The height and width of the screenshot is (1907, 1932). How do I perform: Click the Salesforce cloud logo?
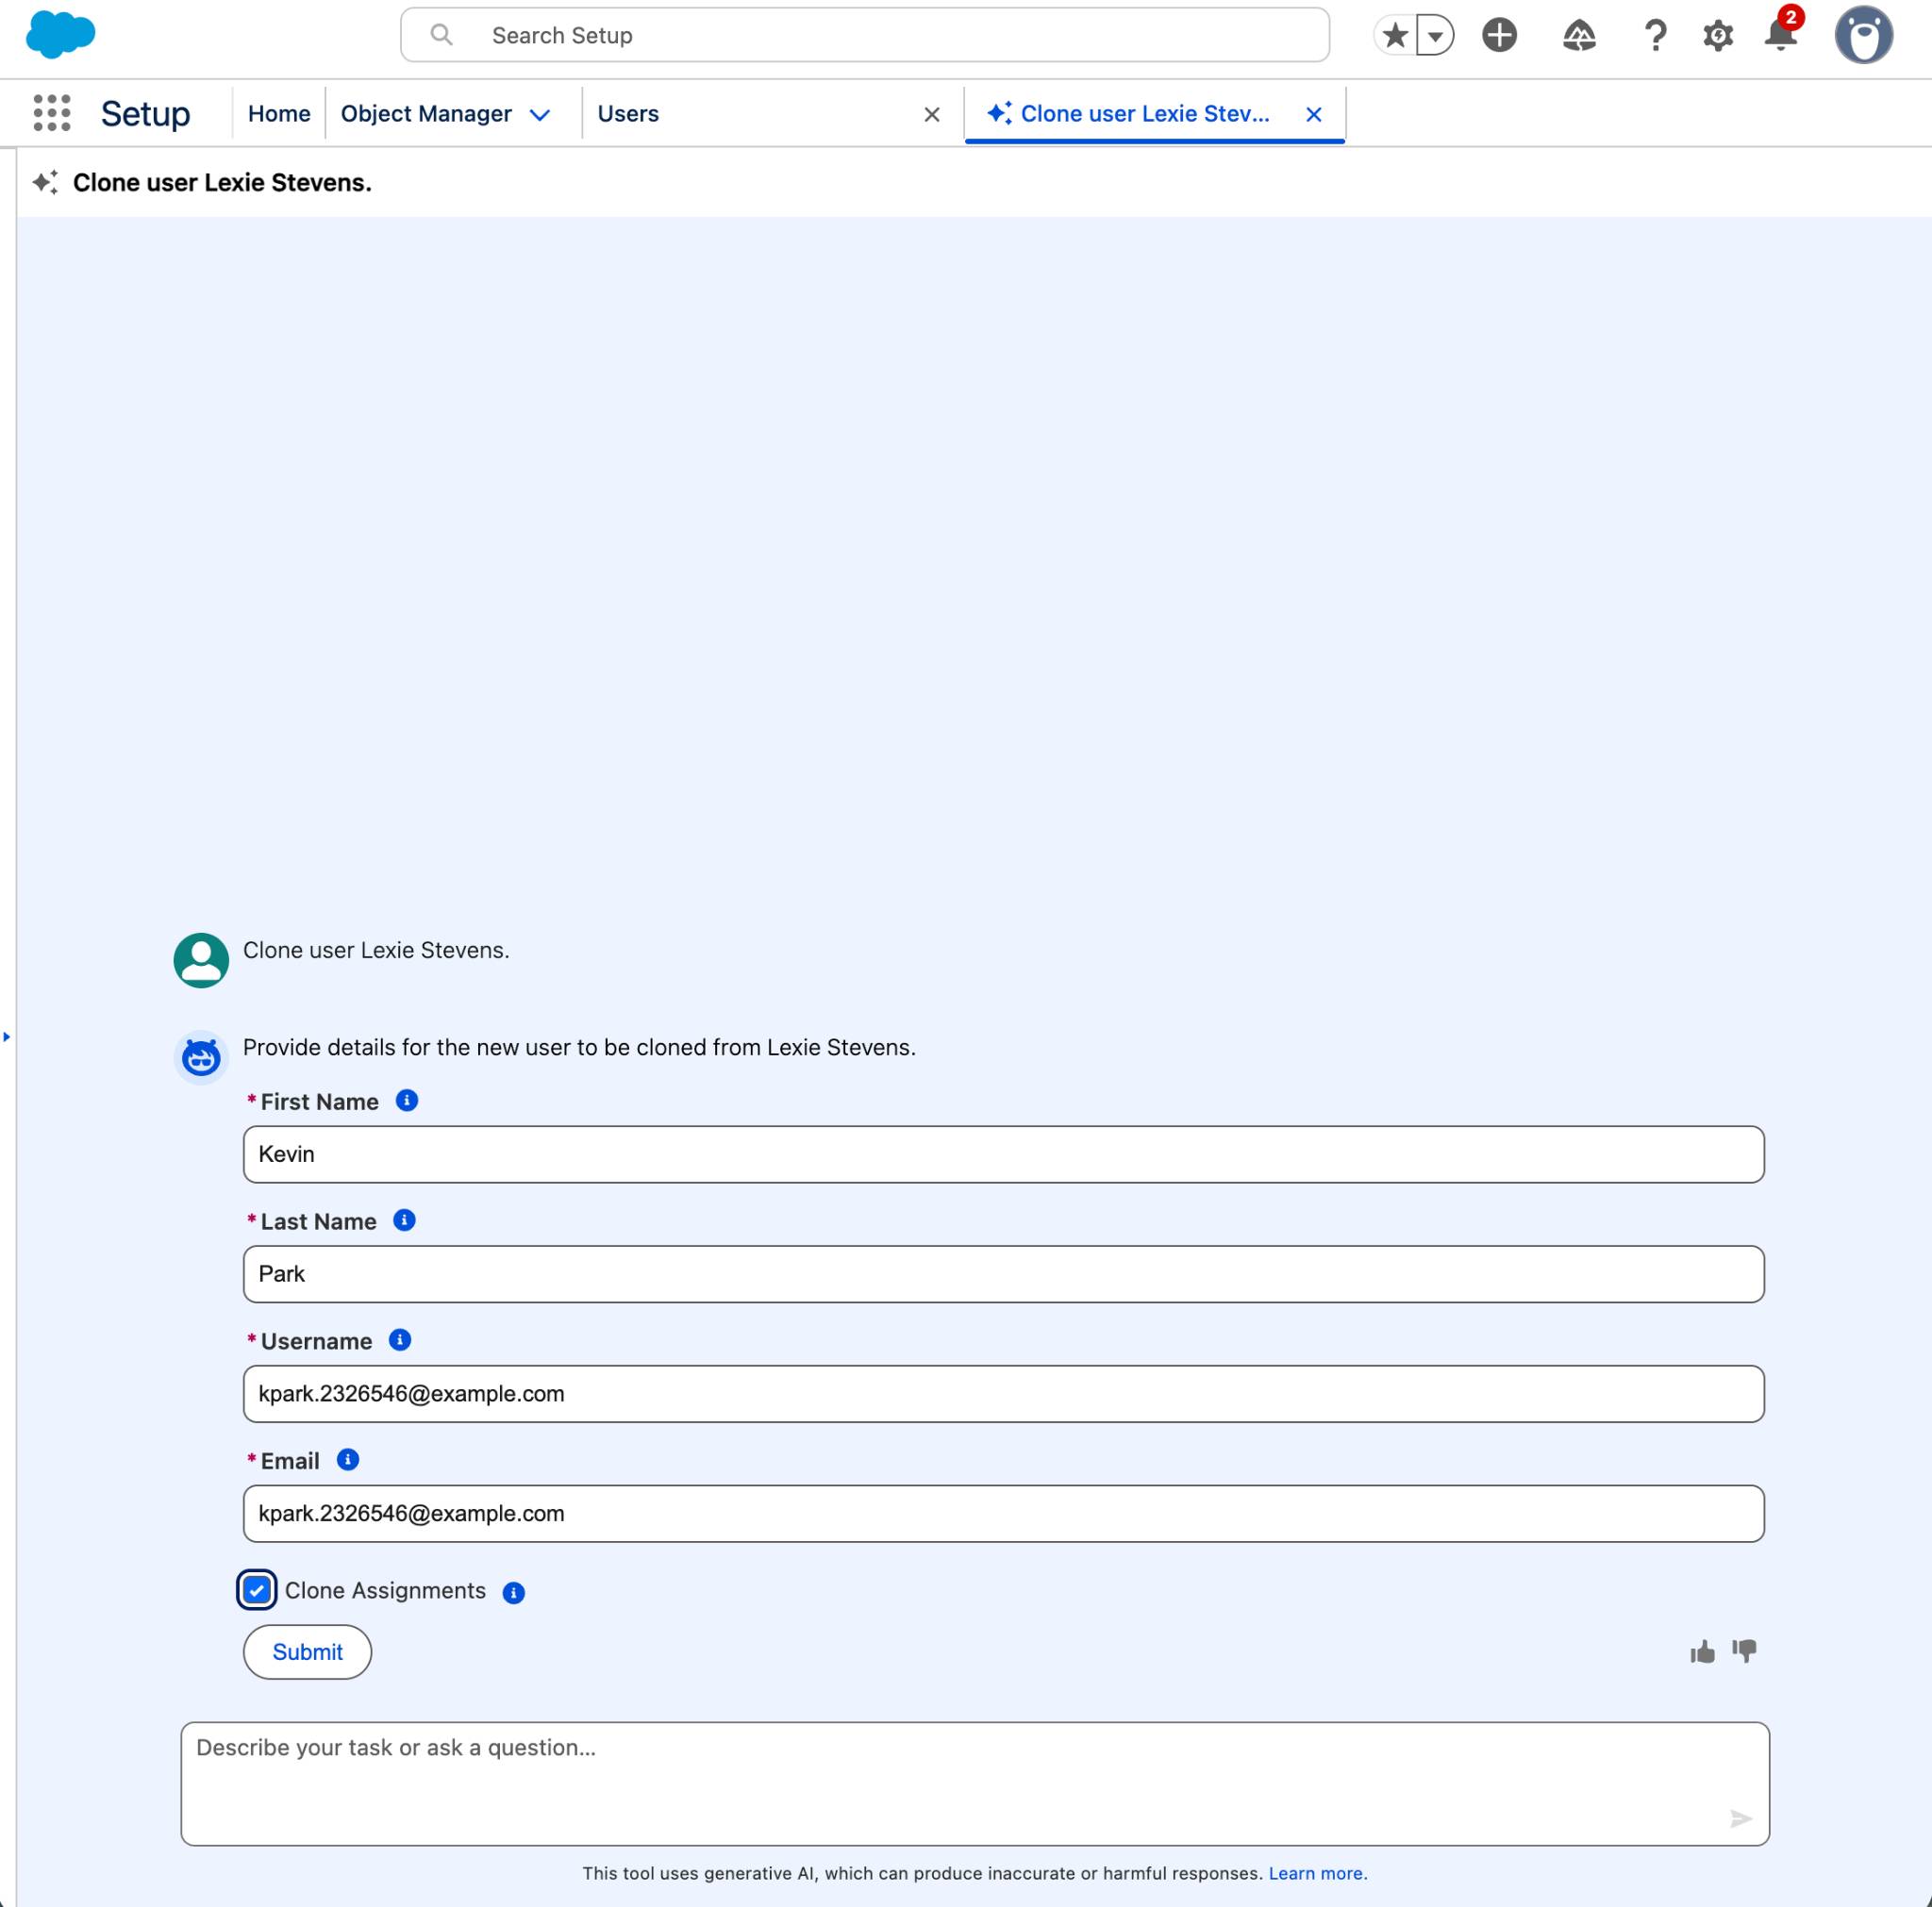coord(60,35)
